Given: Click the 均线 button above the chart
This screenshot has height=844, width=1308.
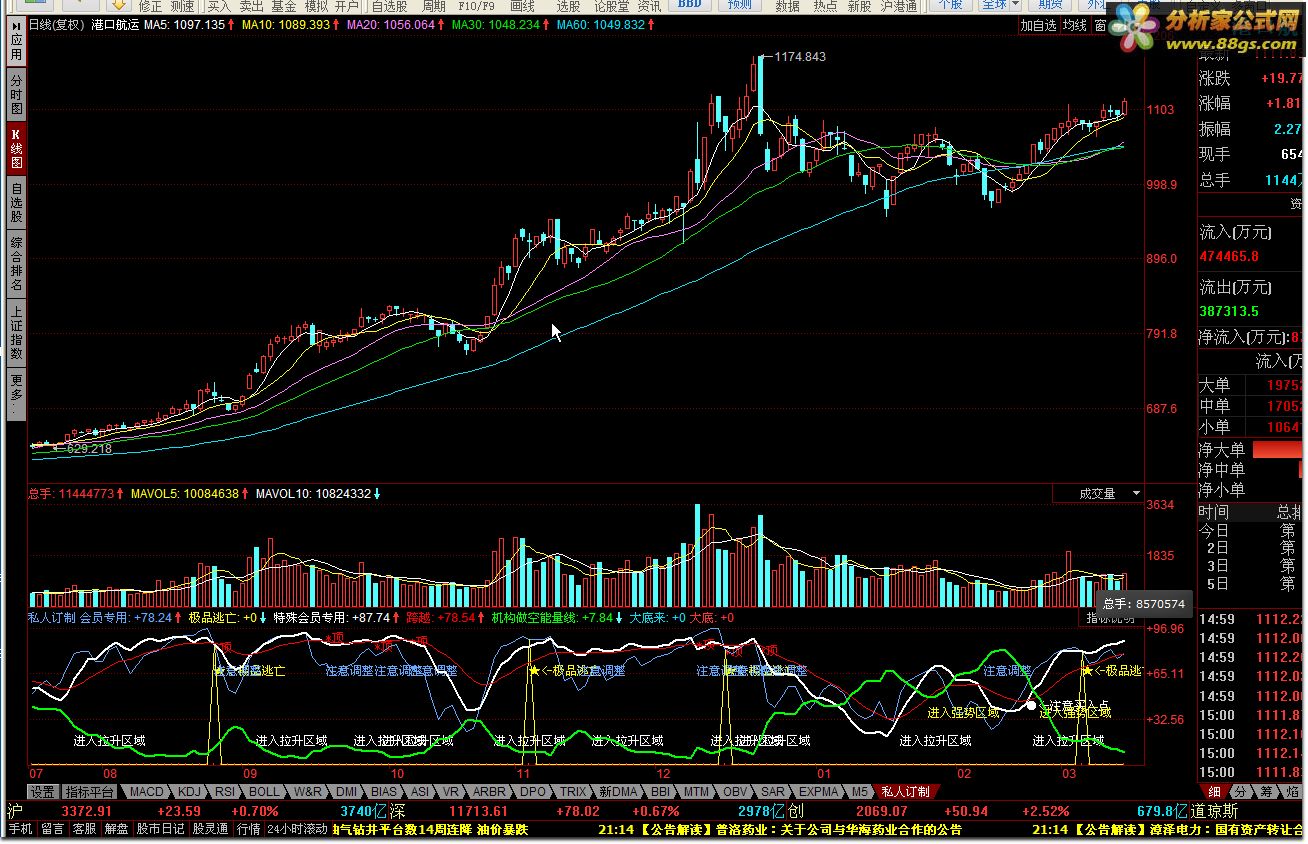Looking at the screenshot, I should pyautogui.click(x=1075, y=25).
